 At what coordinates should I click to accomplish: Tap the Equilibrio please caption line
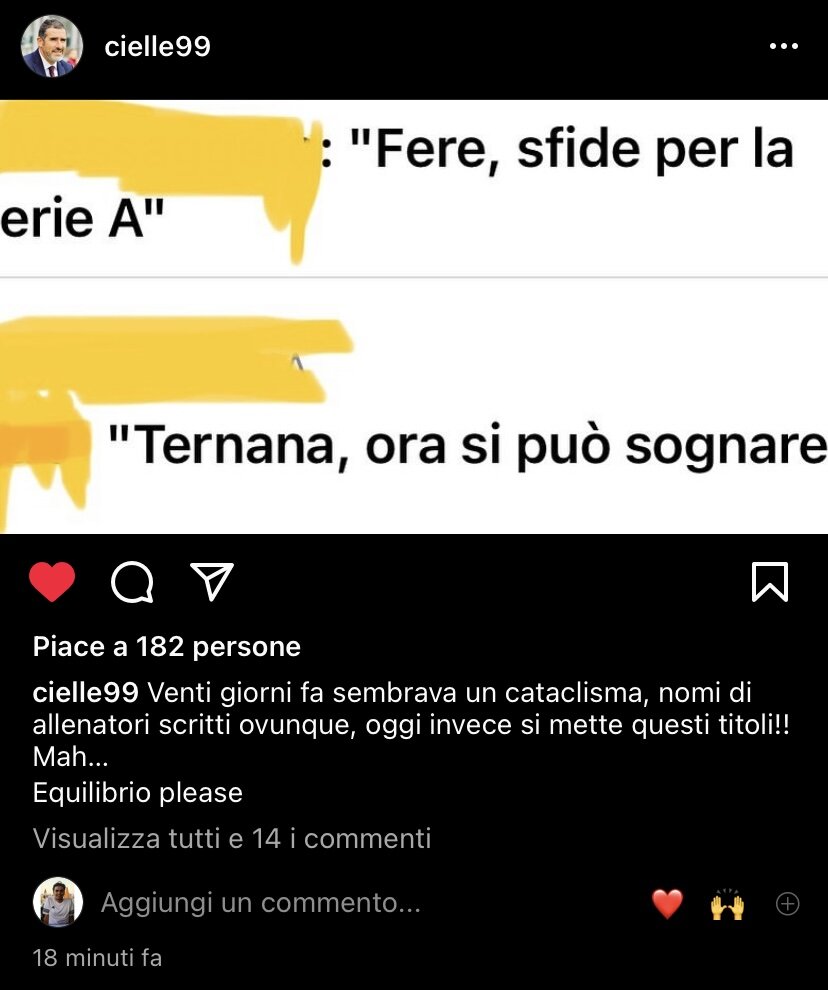click(x=138, y=793)
